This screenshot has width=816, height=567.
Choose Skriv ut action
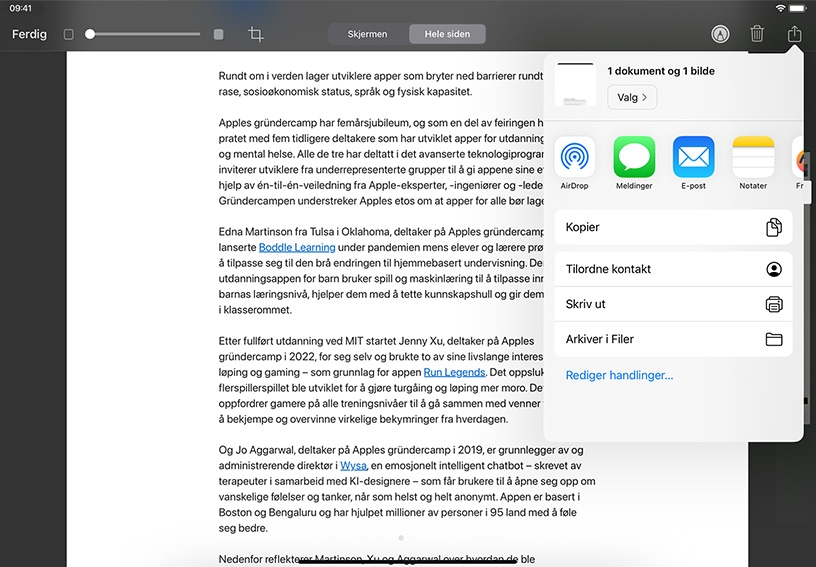(673, 304)
